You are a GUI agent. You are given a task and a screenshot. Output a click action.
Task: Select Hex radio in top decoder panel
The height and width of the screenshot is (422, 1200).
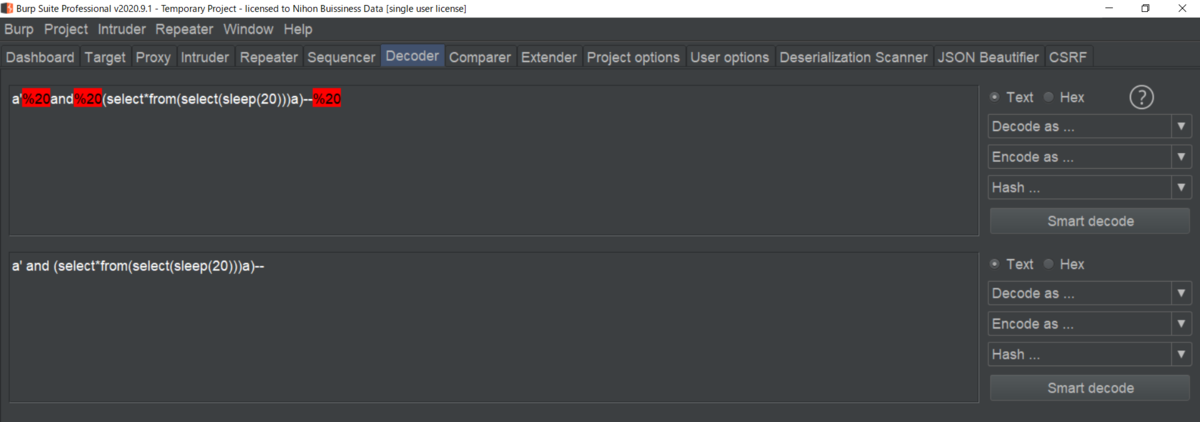click(1064, 97)
